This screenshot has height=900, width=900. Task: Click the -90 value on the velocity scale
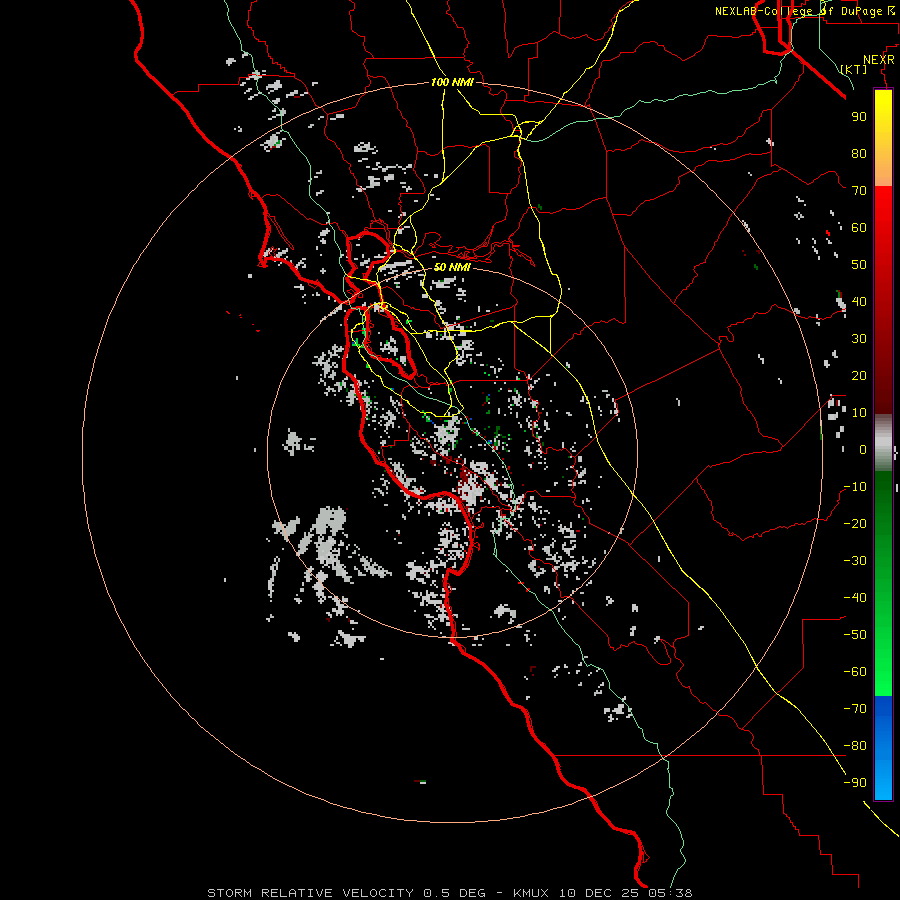click(x=855, y=783)
